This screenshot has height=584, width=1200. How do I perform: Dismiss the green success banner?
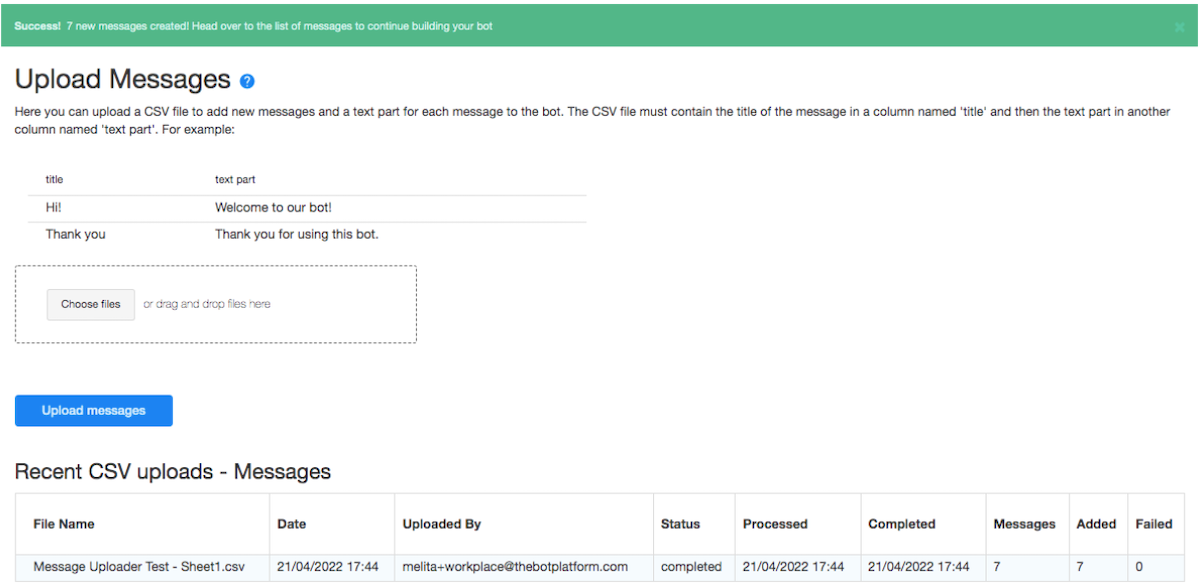[1180, 27]
